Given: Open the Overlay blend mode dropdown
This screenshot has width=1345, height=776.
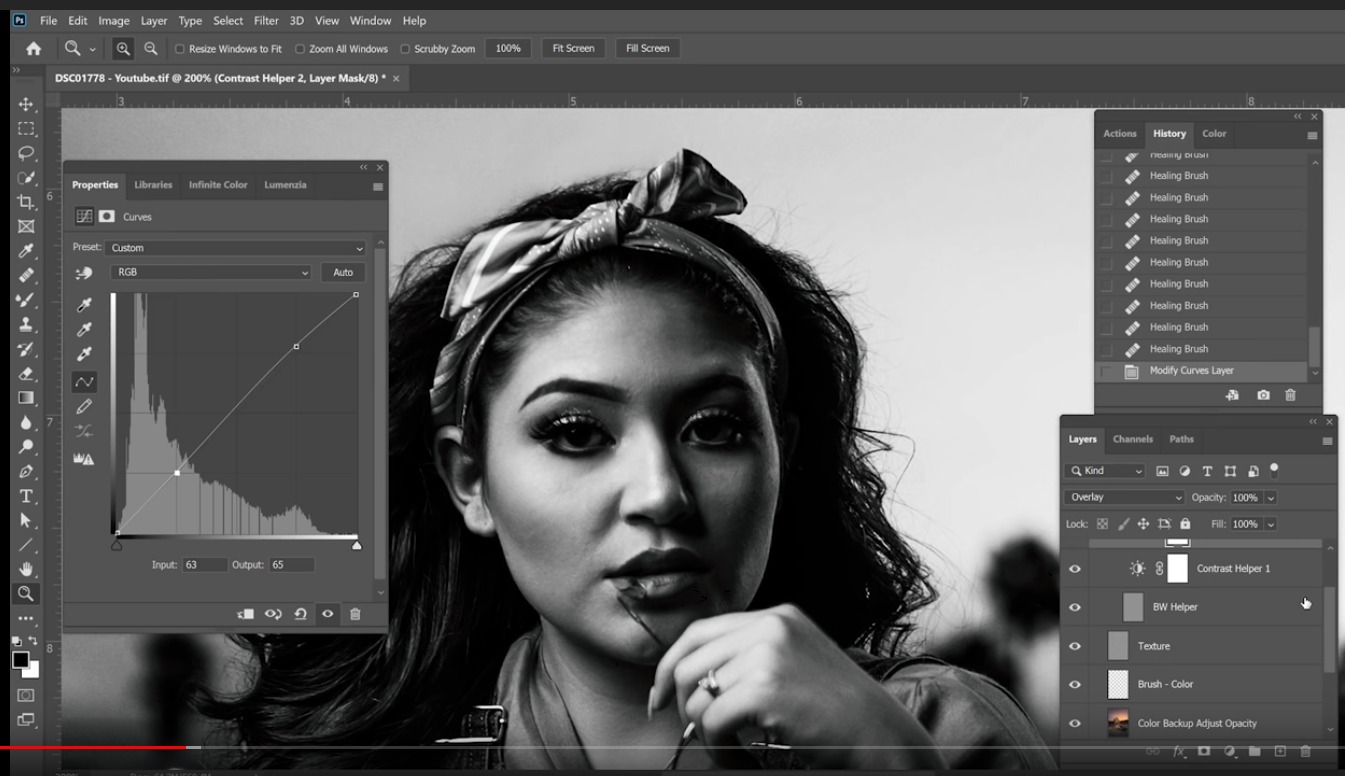Looking at the screenshot, I should click(1124, 497).
